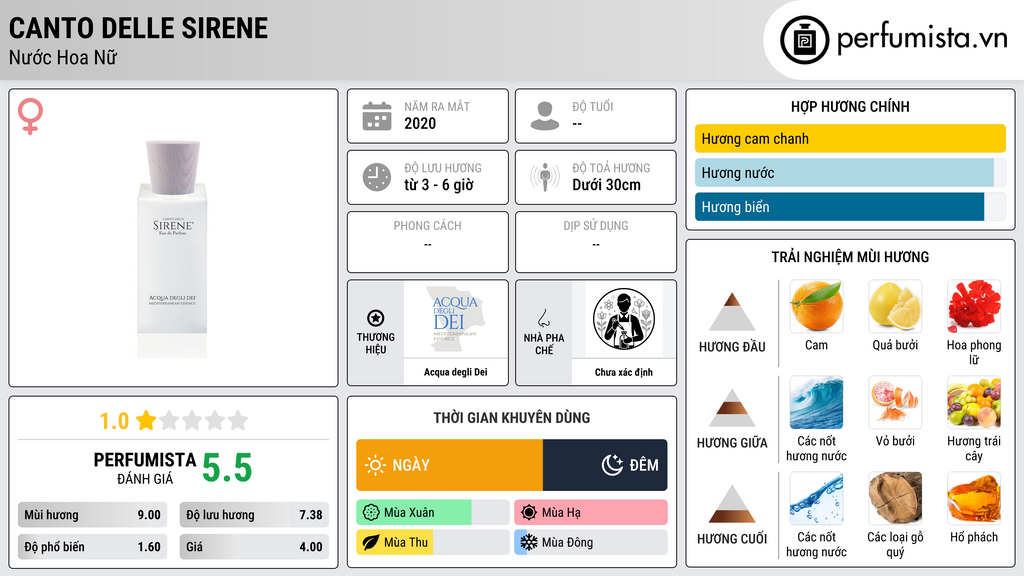
Task: Click the 1.0 star rating value
Action: tap(114, 421)
